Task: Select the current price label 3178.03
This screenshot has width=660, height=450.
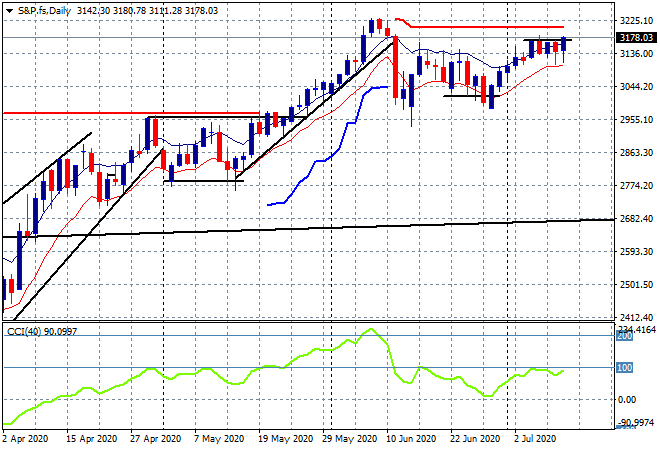Action: [636, 38]
